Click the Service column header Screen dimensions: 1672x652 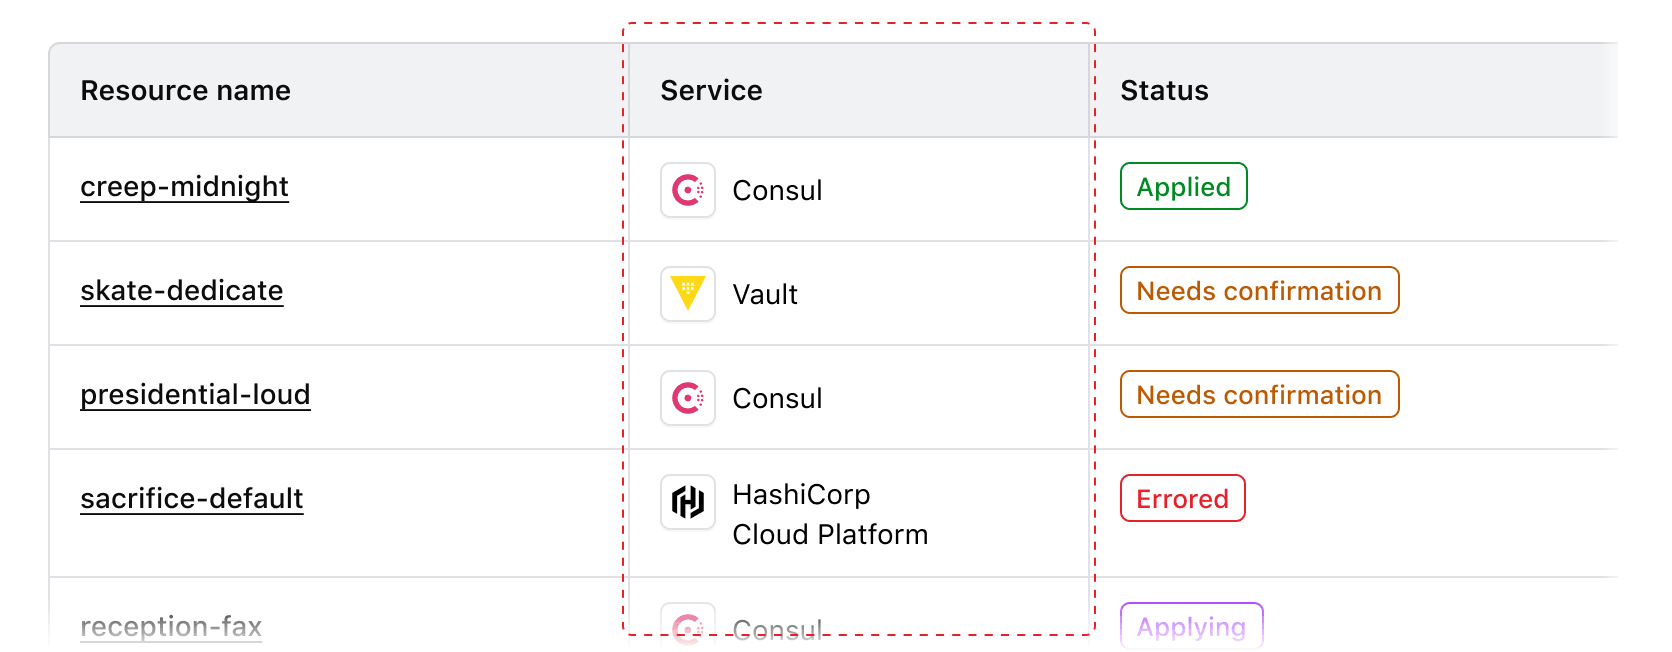[x=712, y=91]
